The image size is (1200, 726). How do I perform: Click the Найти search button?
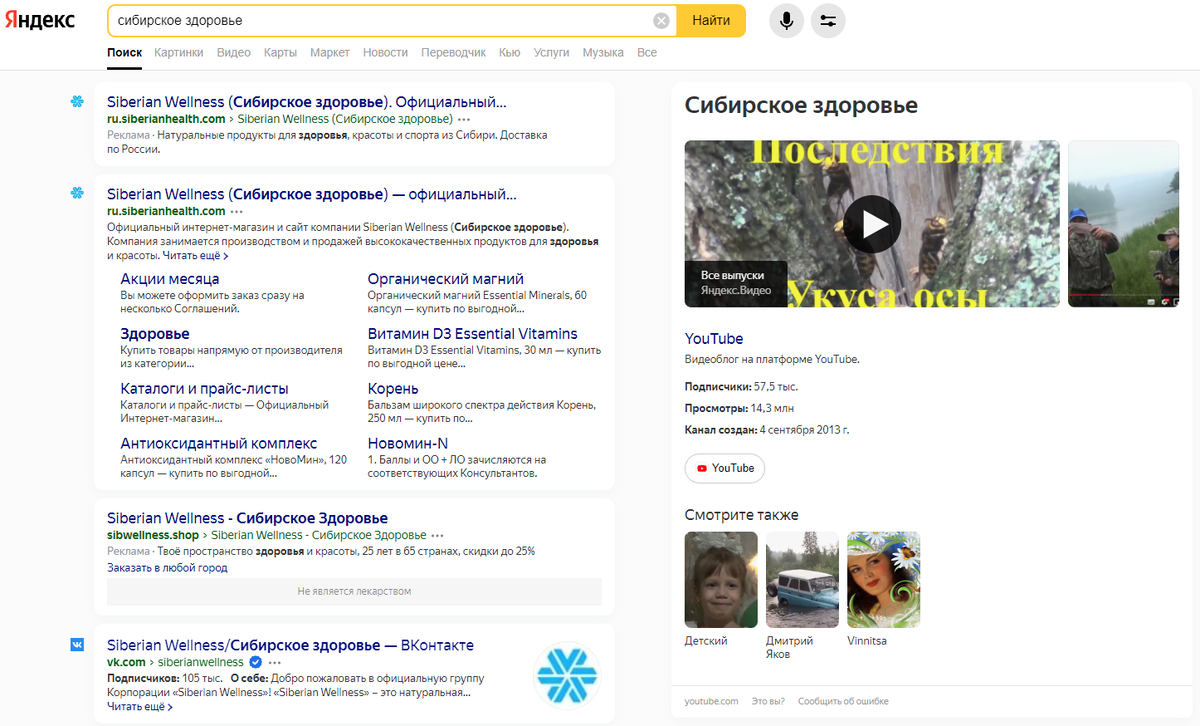click(711, 20)
